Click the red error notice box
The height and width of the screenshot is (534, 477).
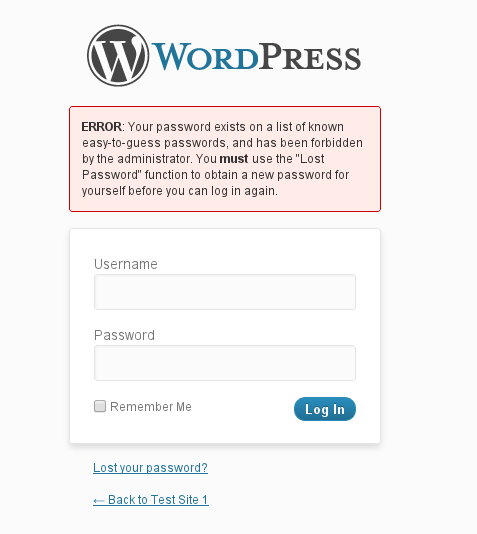(225, 159)
